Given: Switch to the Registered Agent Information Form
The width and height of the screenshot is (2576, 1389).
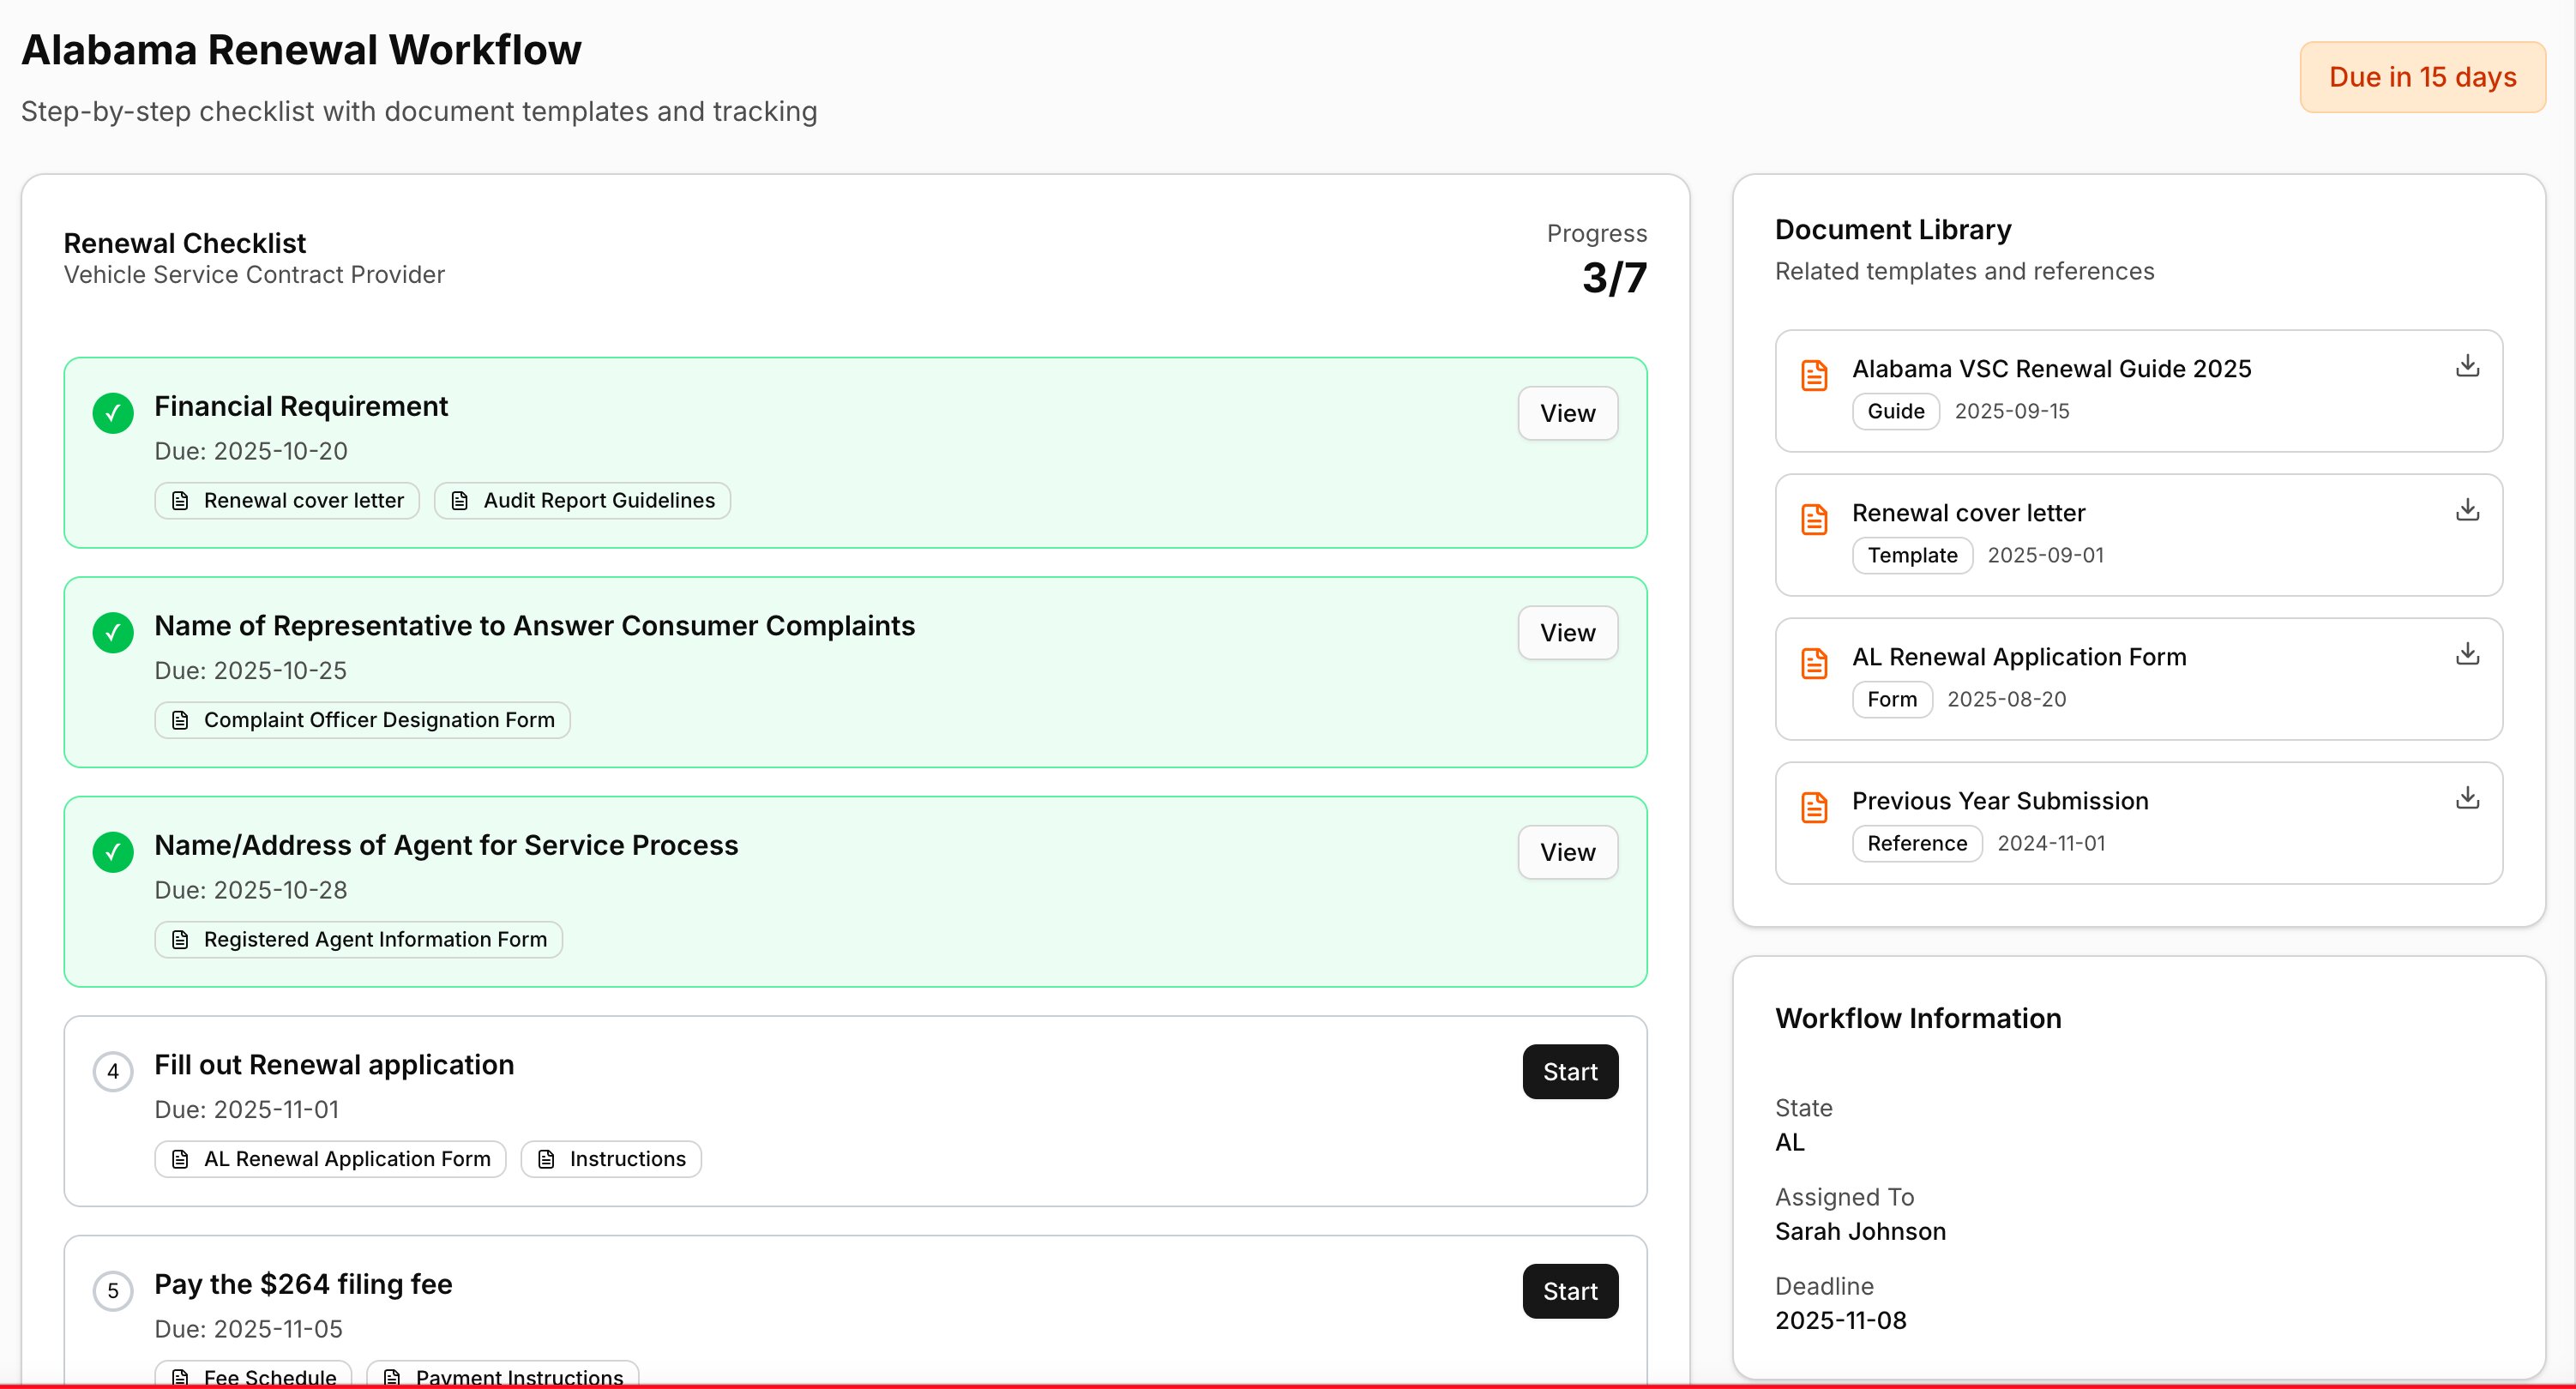Looking at the screenshot, I should (357, 939).
